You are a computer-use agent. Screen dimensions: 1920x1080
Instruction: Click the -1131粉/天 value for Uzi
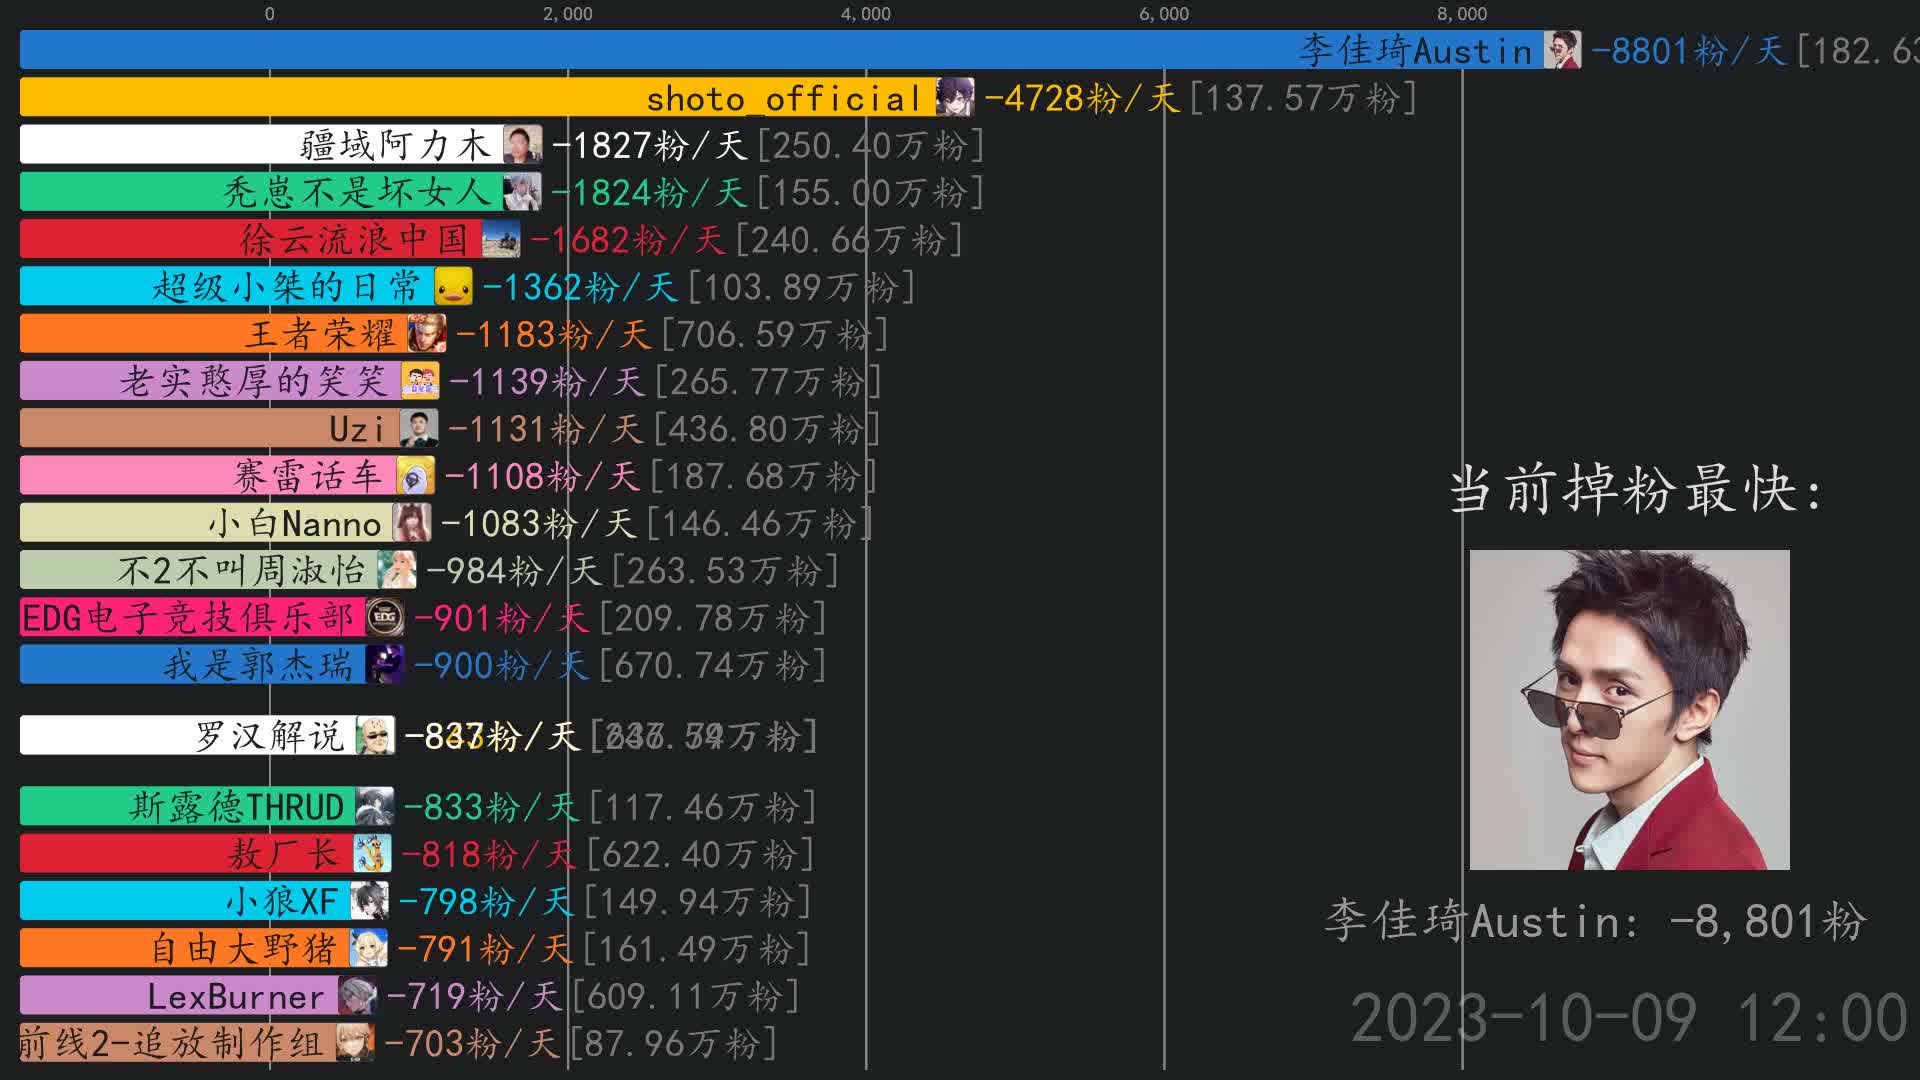click(546, 429)
